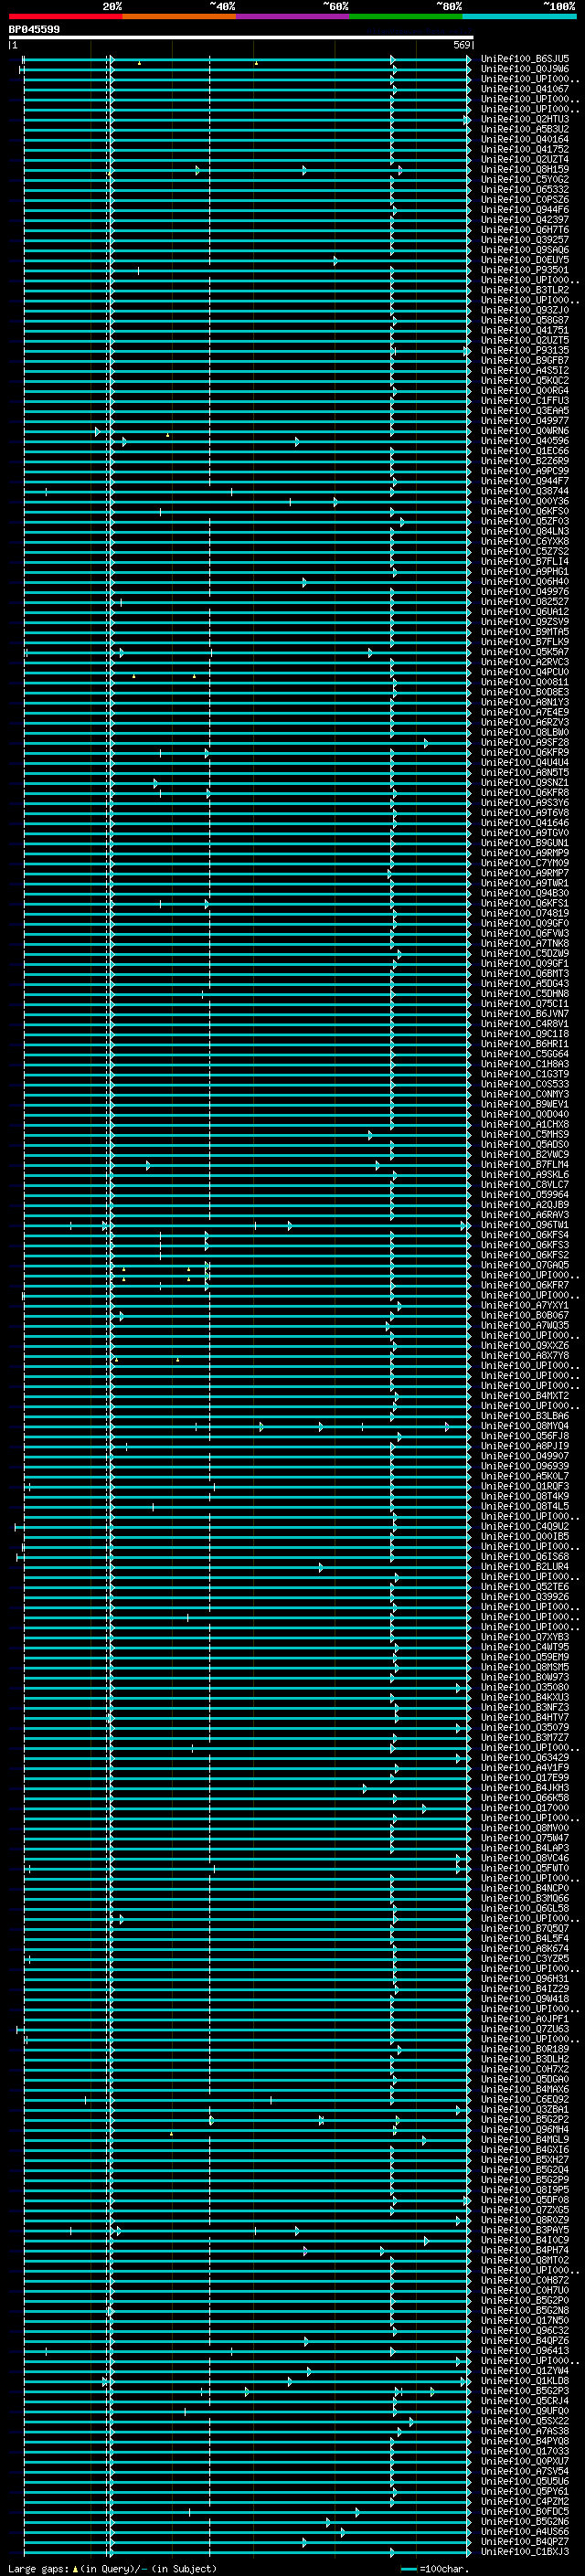Open UniRef100_Q56FJ8 label

click(525, 1436)
